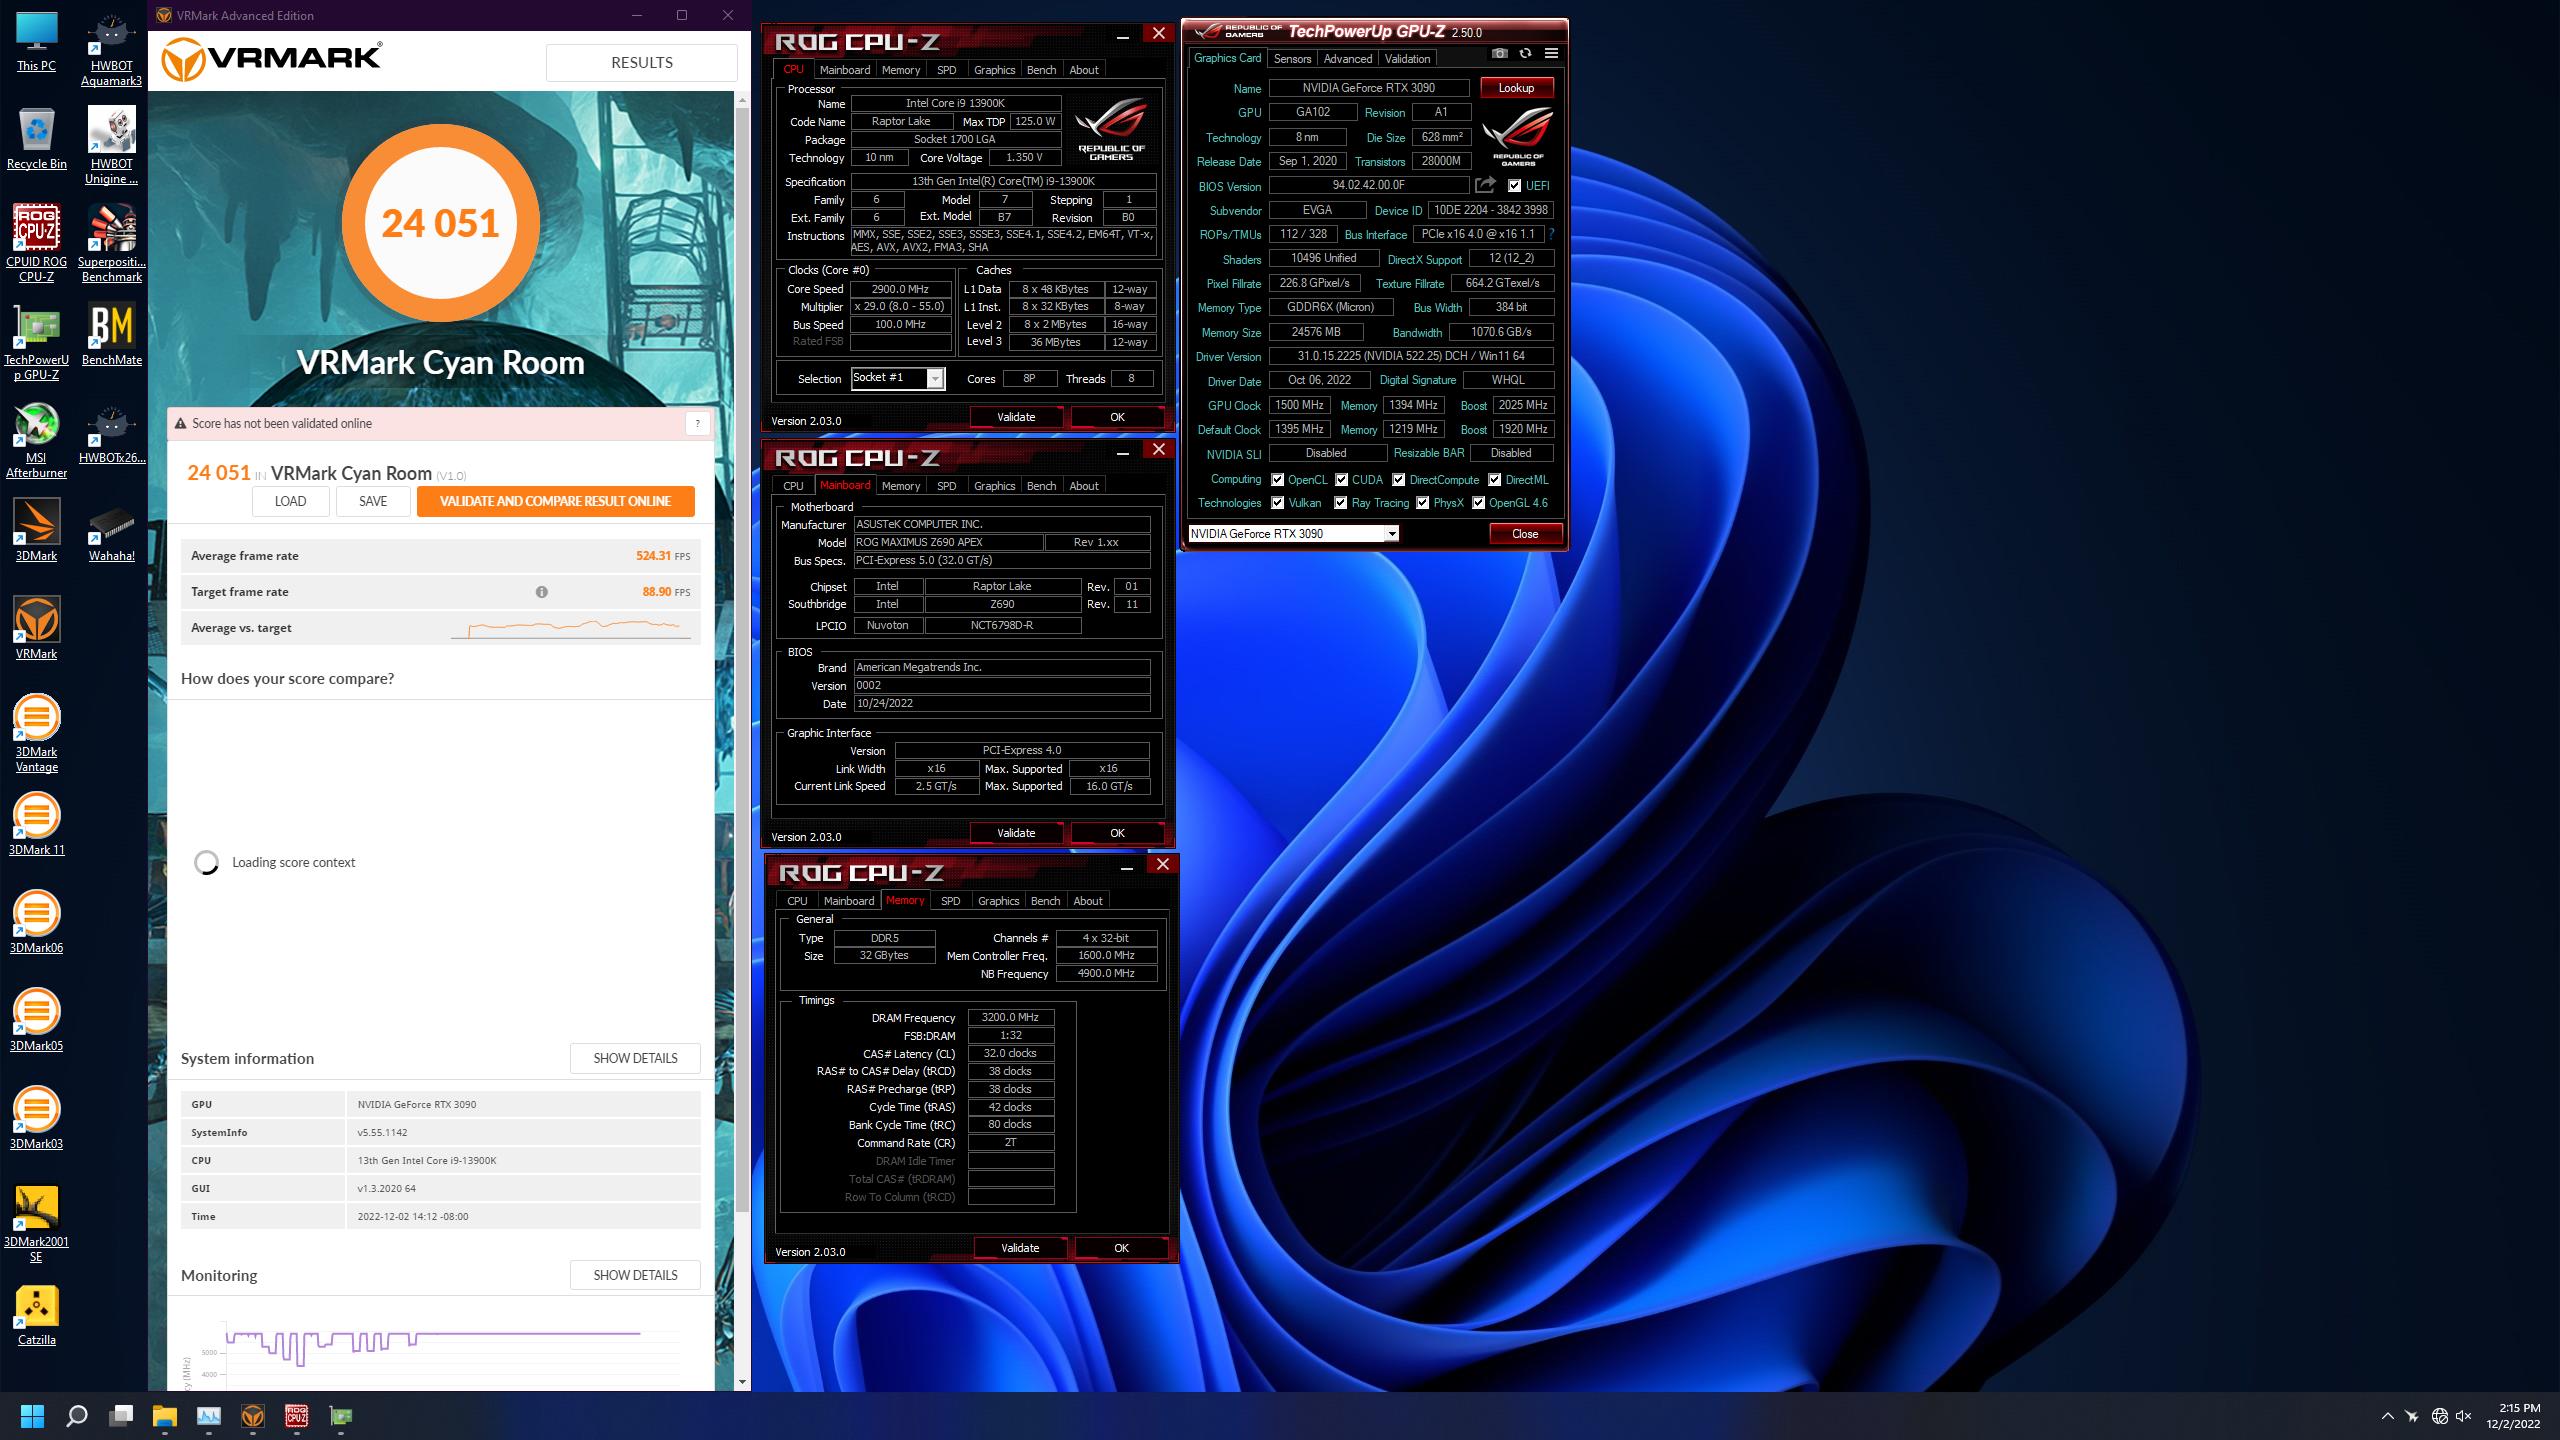Viewport: 2560px width, 1440px height.
Task: Select the Catzilla desktop icon
Action: [37, 1314]
